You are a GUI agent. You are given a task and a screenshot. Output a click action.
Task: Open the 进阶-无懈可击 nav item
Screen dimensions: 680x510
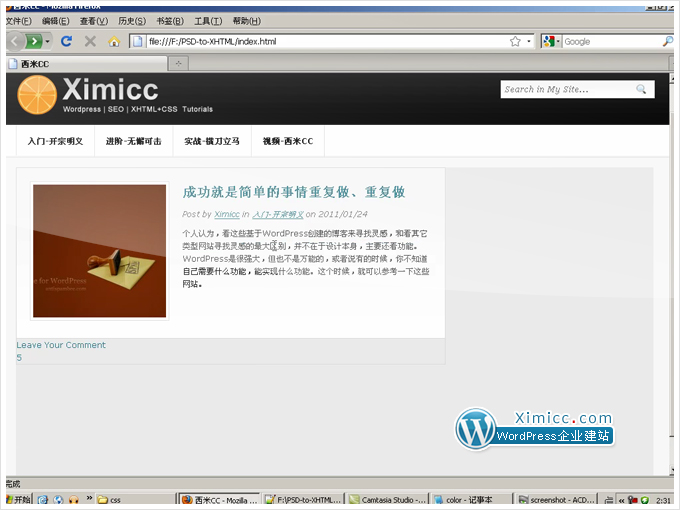[x=134, y=141]
